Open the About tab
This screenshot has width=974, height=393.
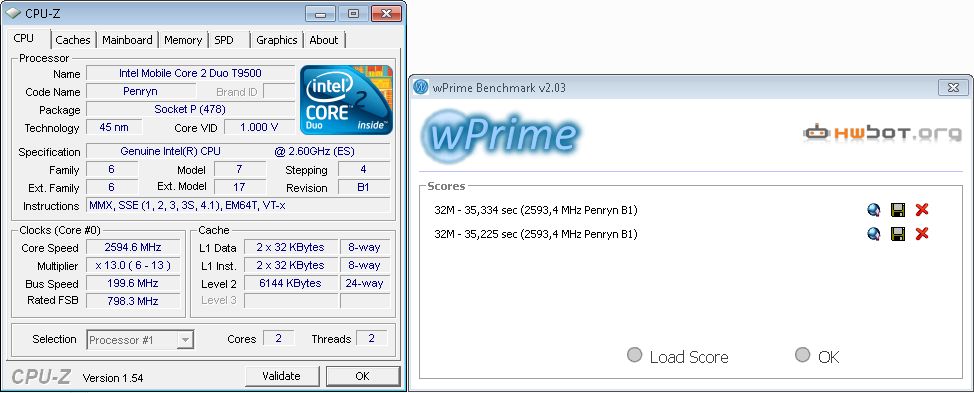[x=324, y=40]
